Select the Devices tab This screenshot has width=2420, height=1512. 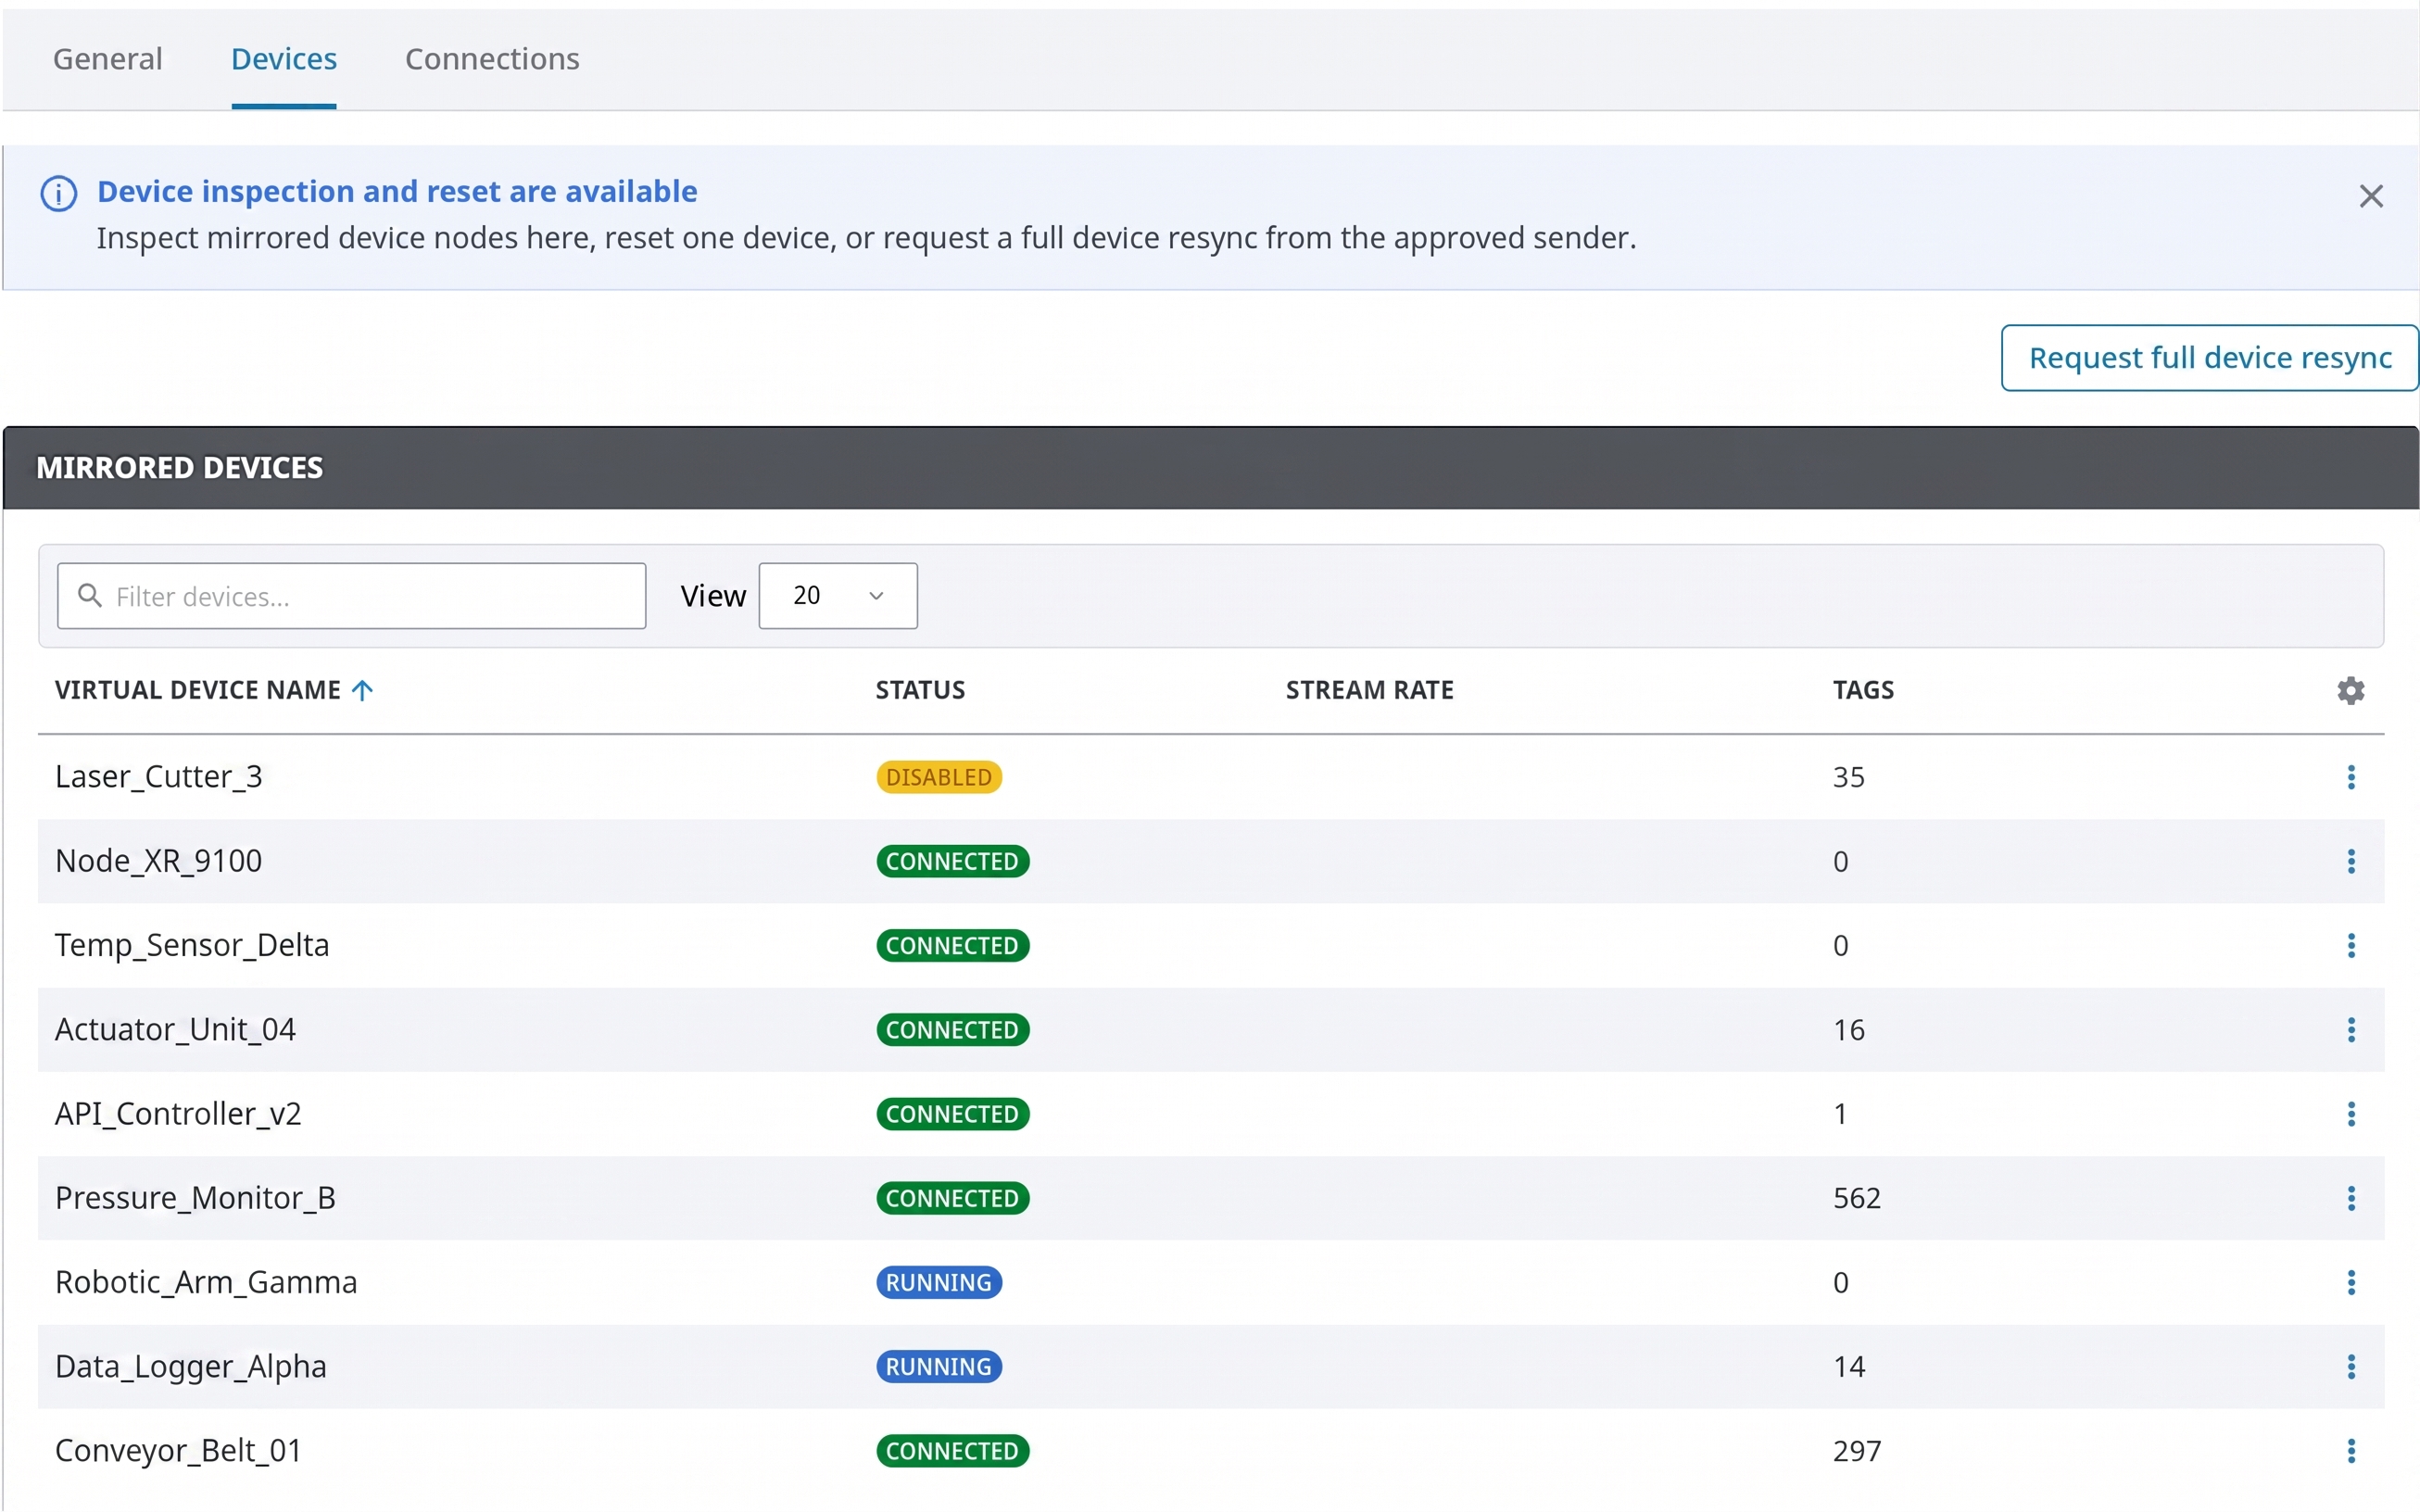(x=284, y=59)
